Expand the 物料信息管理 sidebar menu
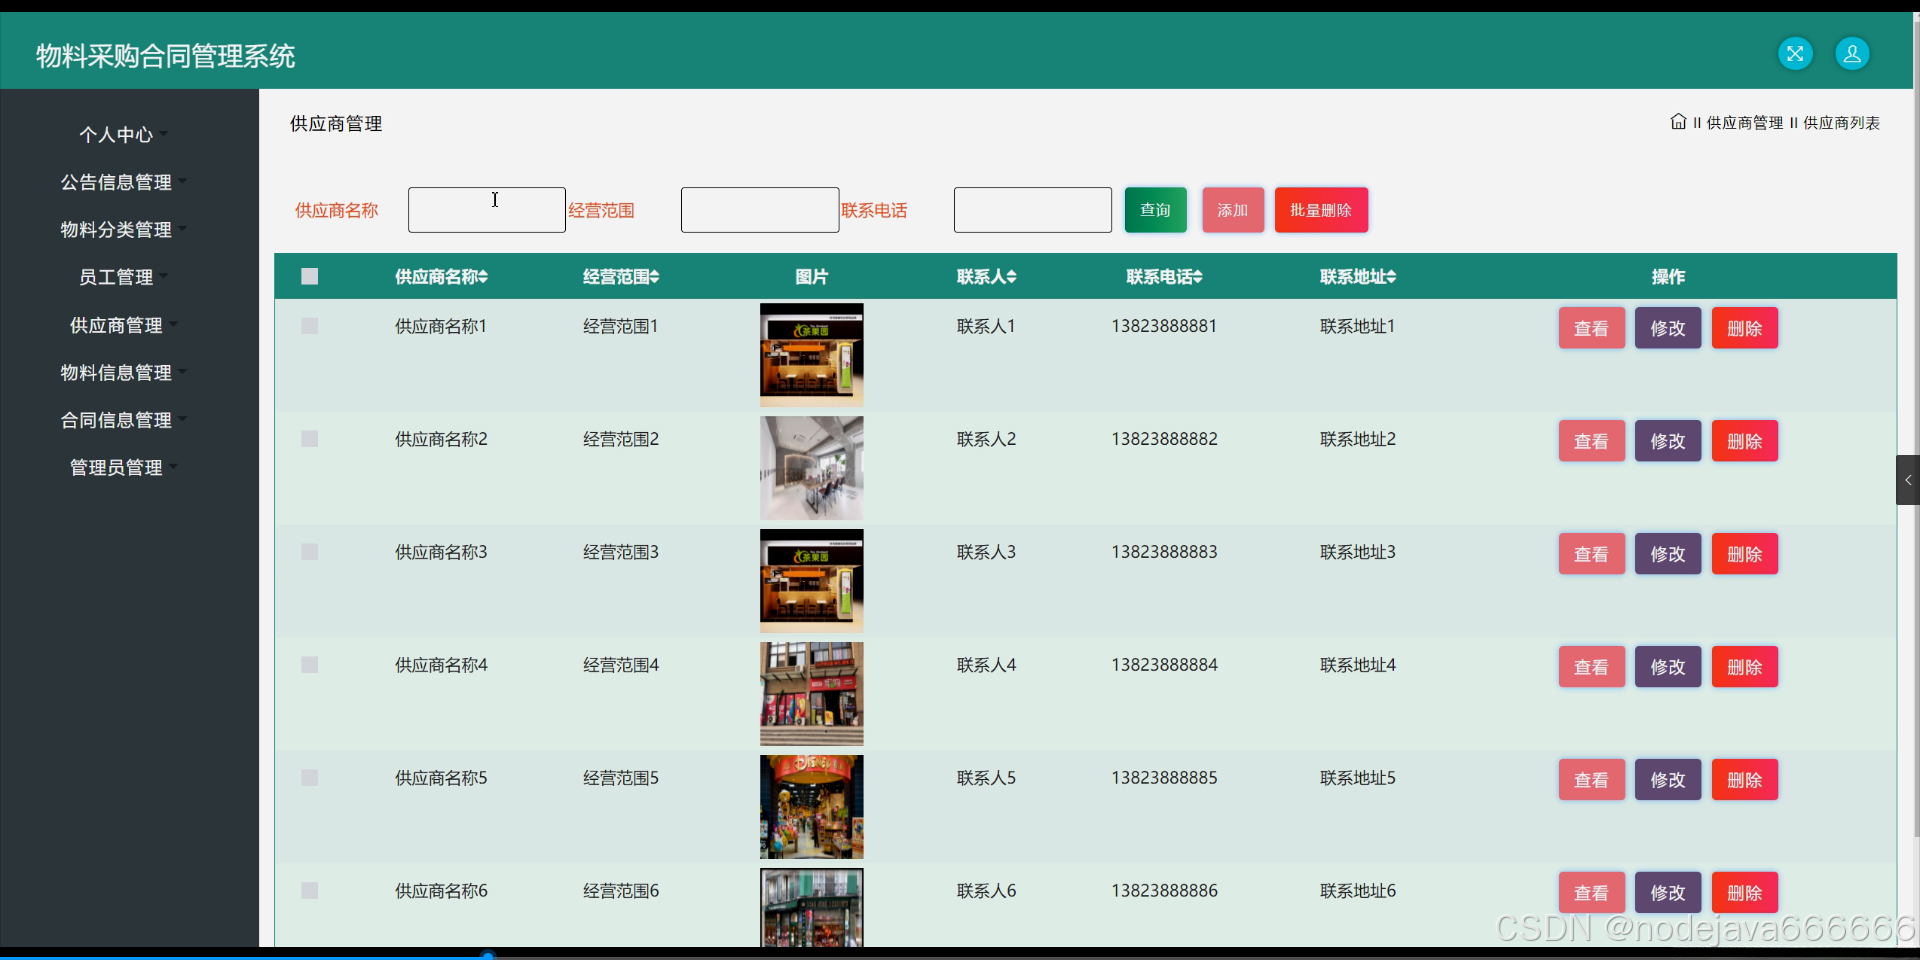Viewport: 1920px width, 960px height. [x=124, y=372]
